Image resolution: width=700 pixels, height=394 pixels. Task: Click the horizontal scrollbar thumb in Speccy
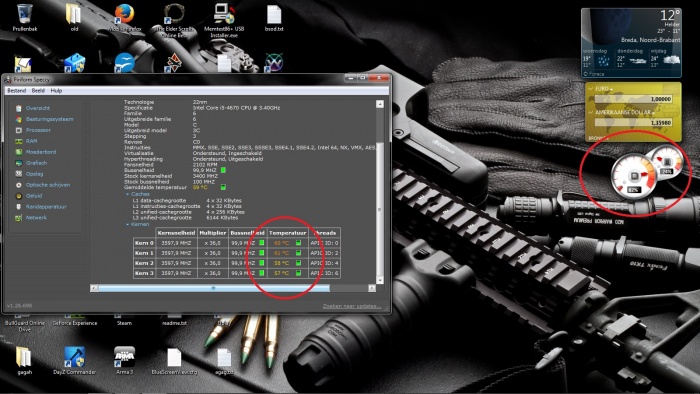(x=214, y=288)
